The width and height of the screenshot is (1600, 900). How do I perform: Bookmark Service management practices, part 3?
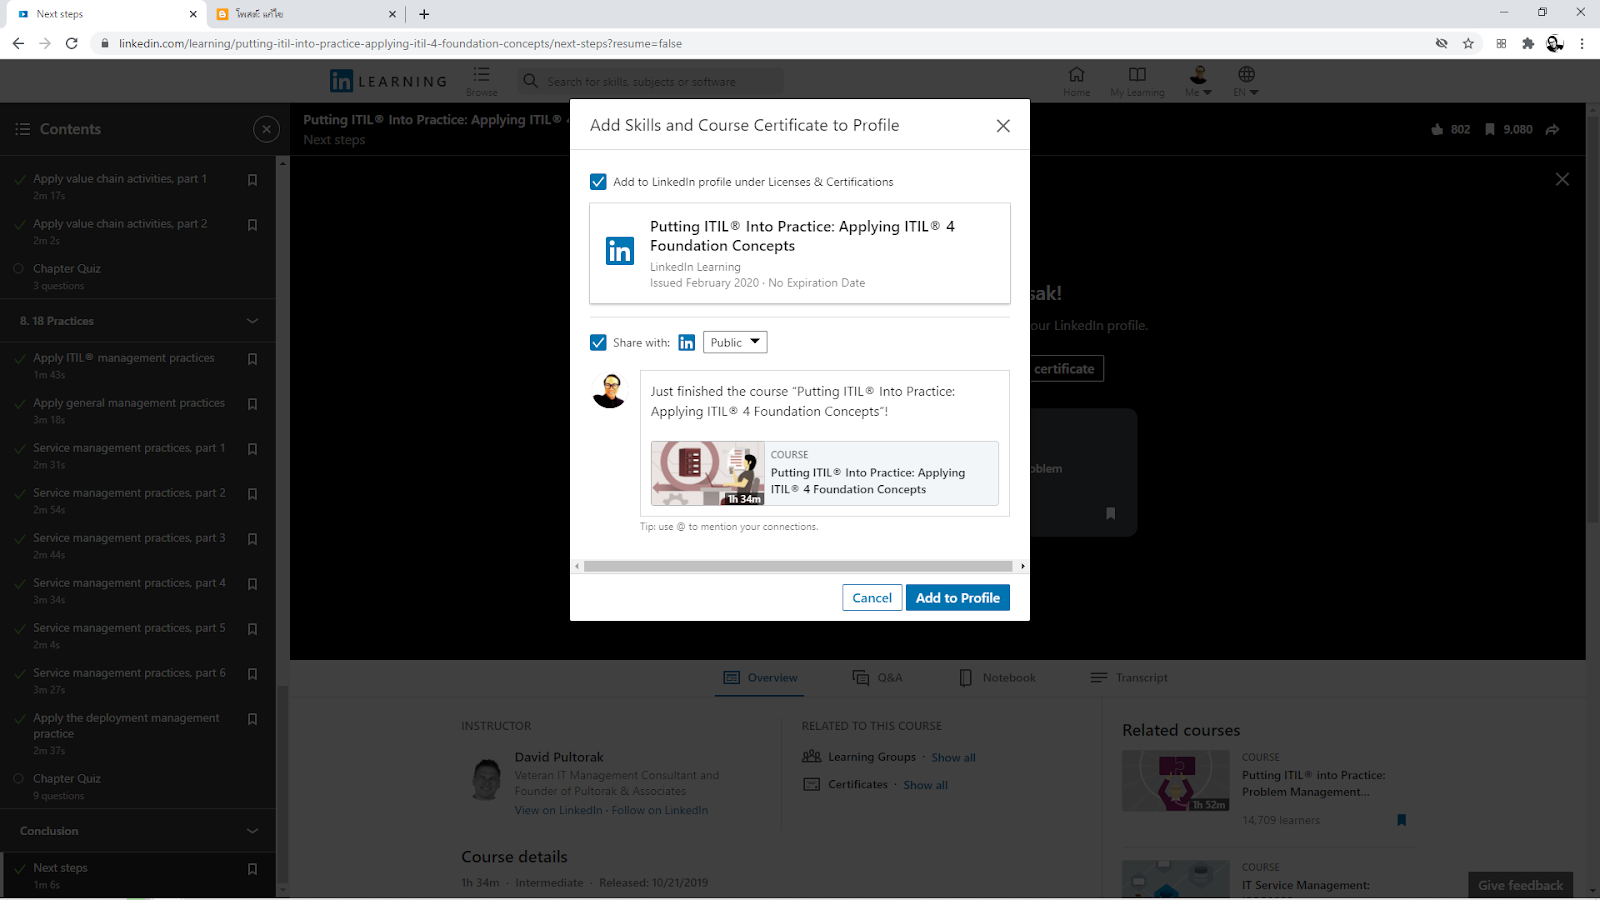point(252,539)
